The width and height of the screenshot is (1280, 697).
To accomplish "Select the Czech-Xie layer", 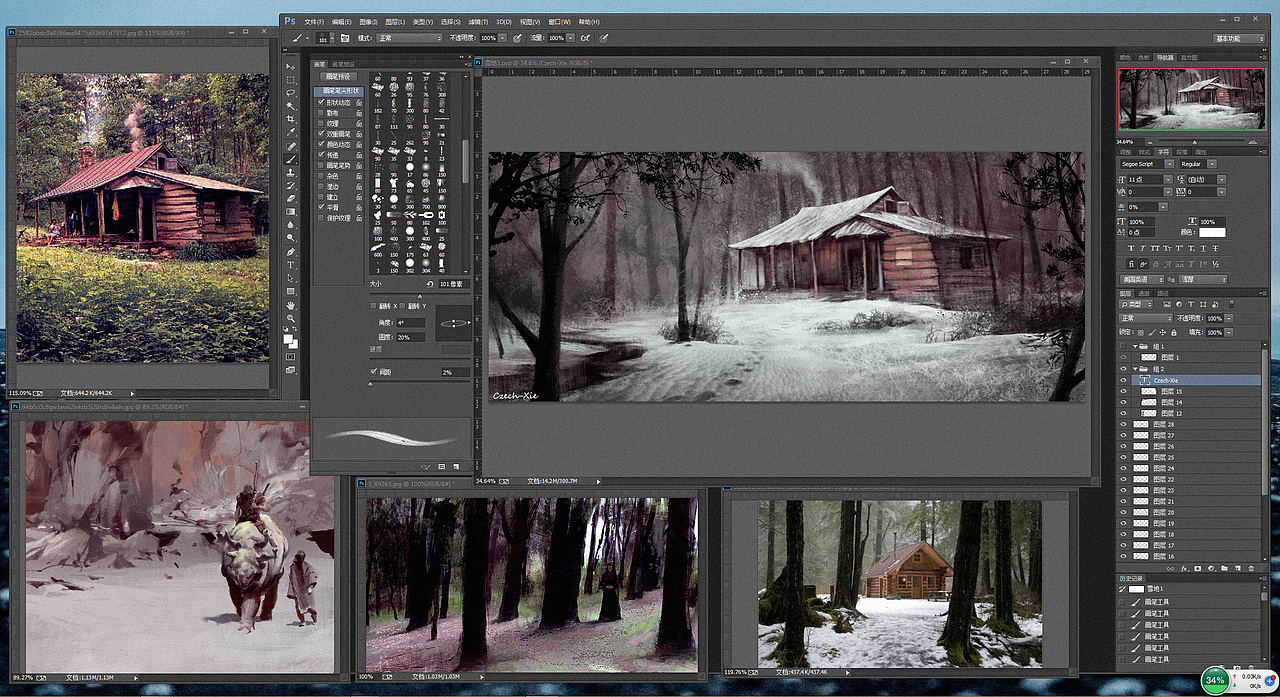I will 1196,380.
